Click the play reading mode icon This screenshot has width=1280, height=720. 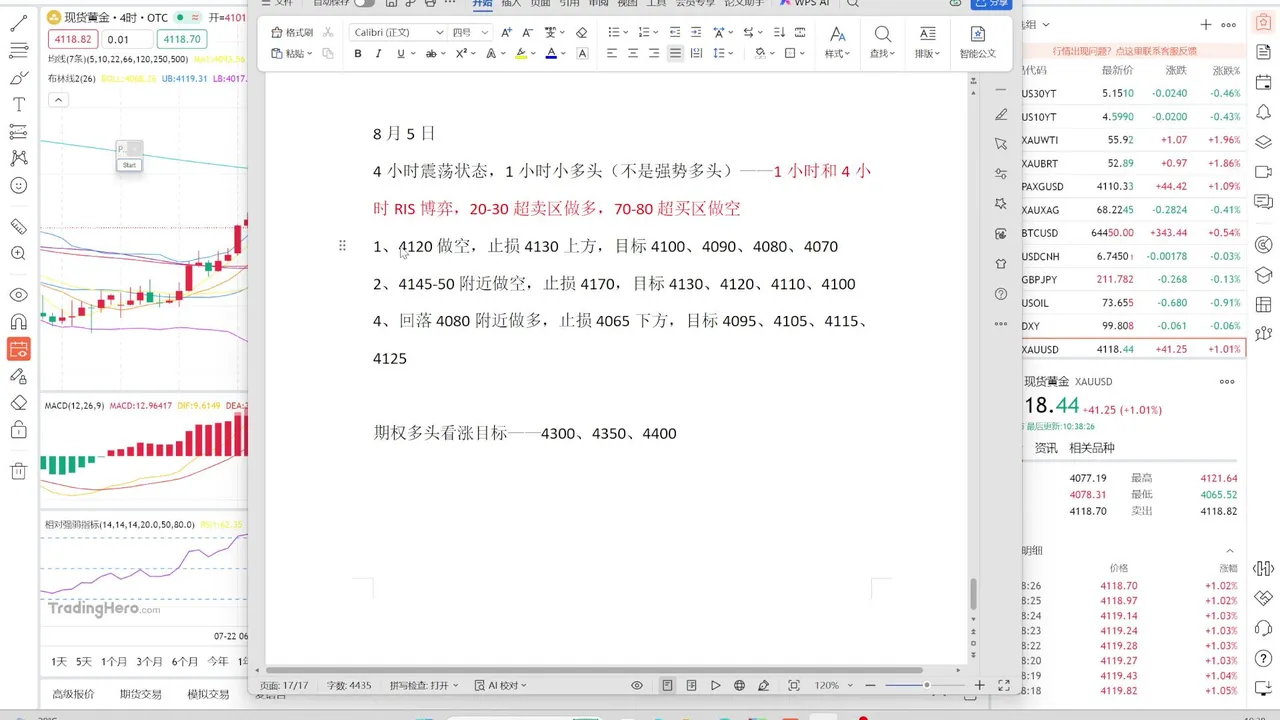(716, 686)
